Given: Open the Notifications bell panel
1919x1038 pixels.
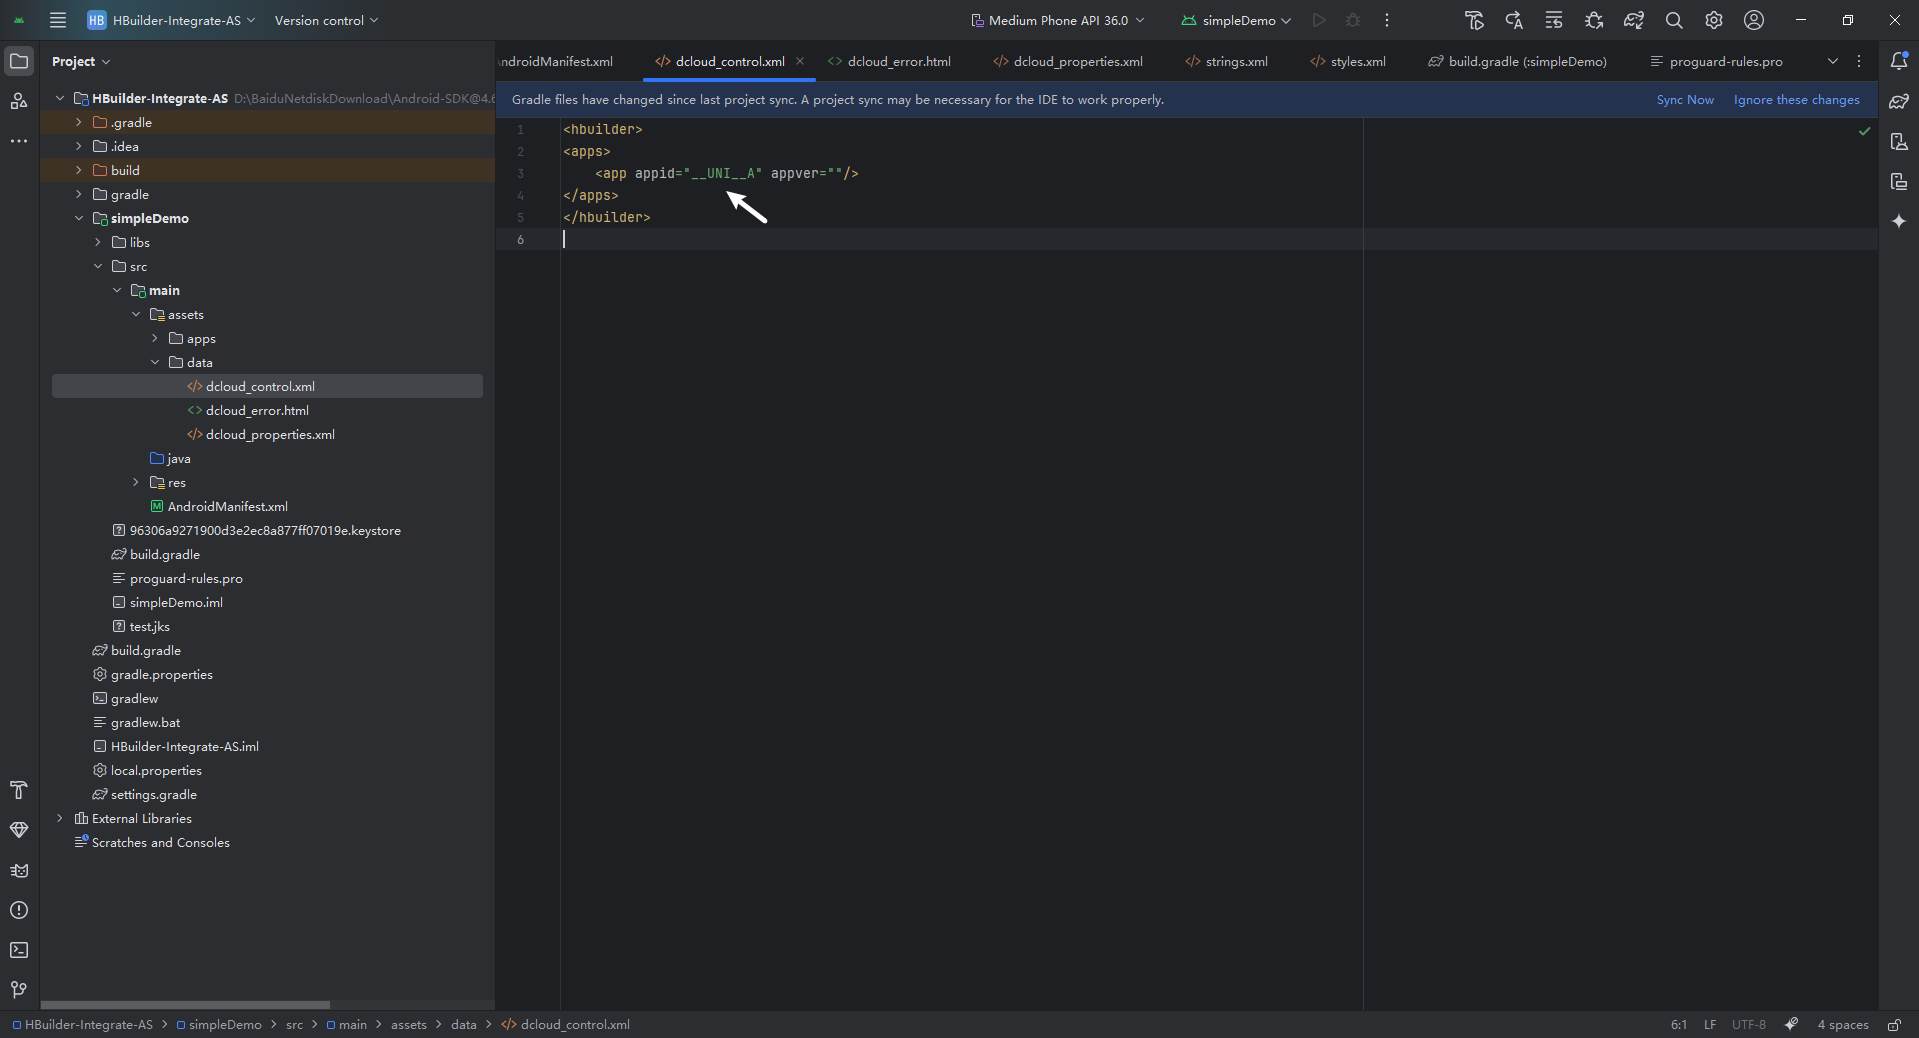Looking at the screenshot, I should coord(1898,61).
